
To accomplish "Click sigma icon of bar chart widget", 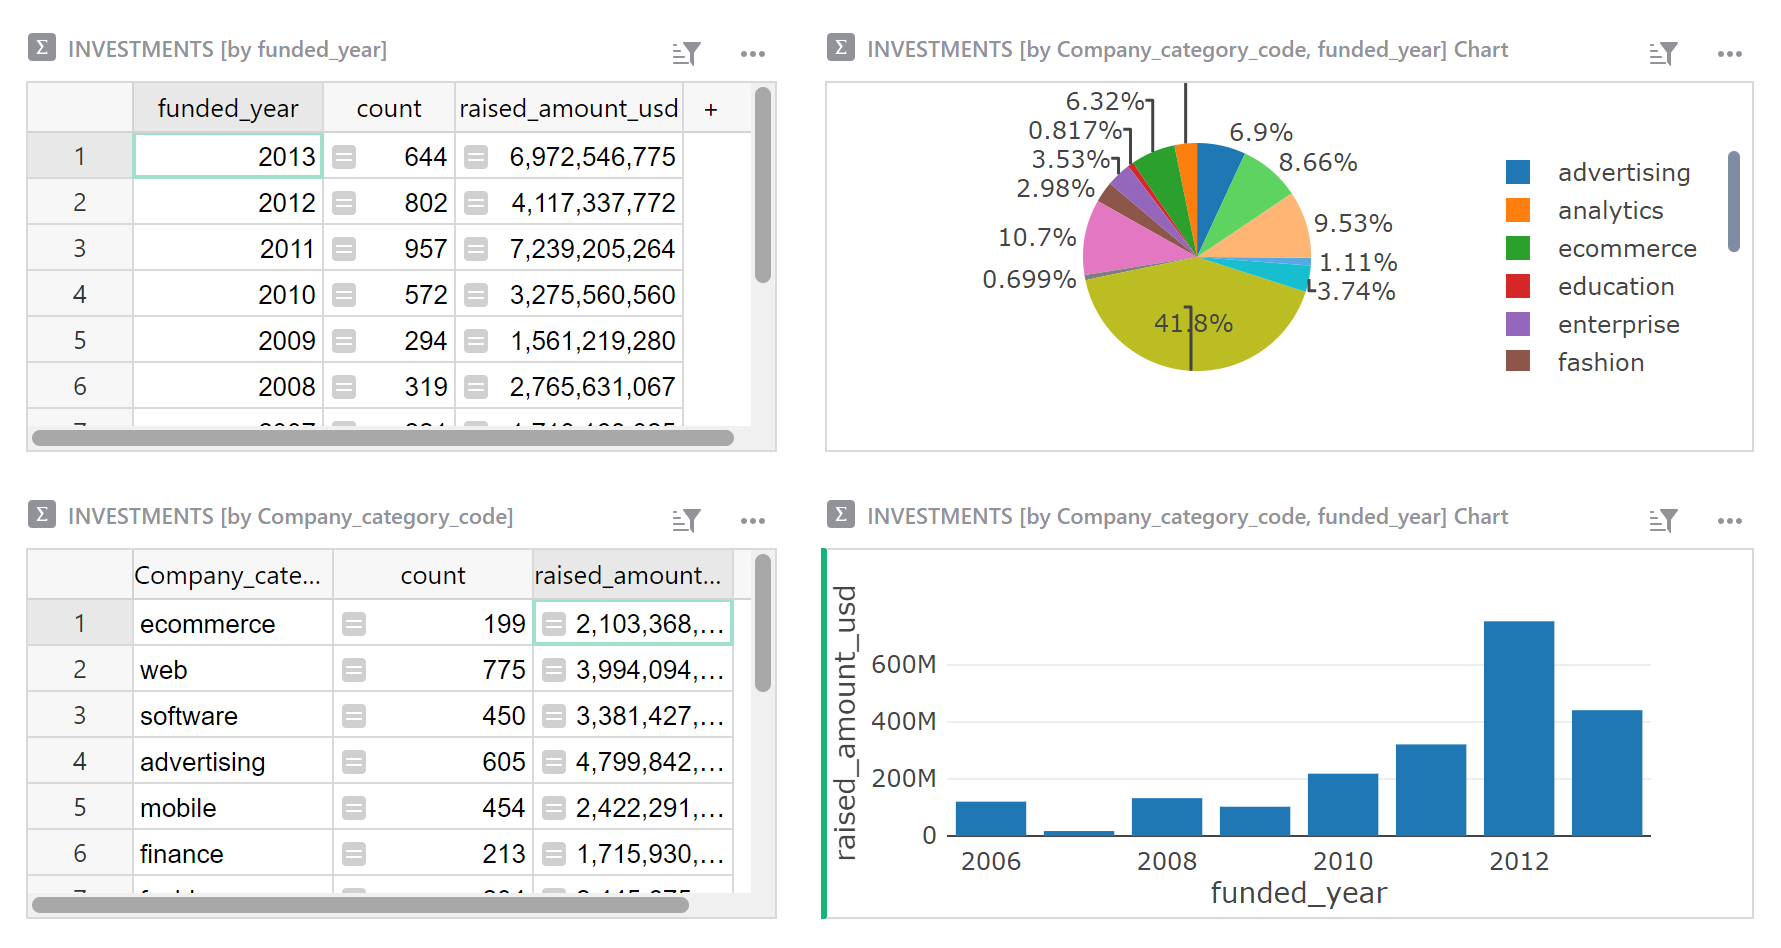I will tap(841, 514).
